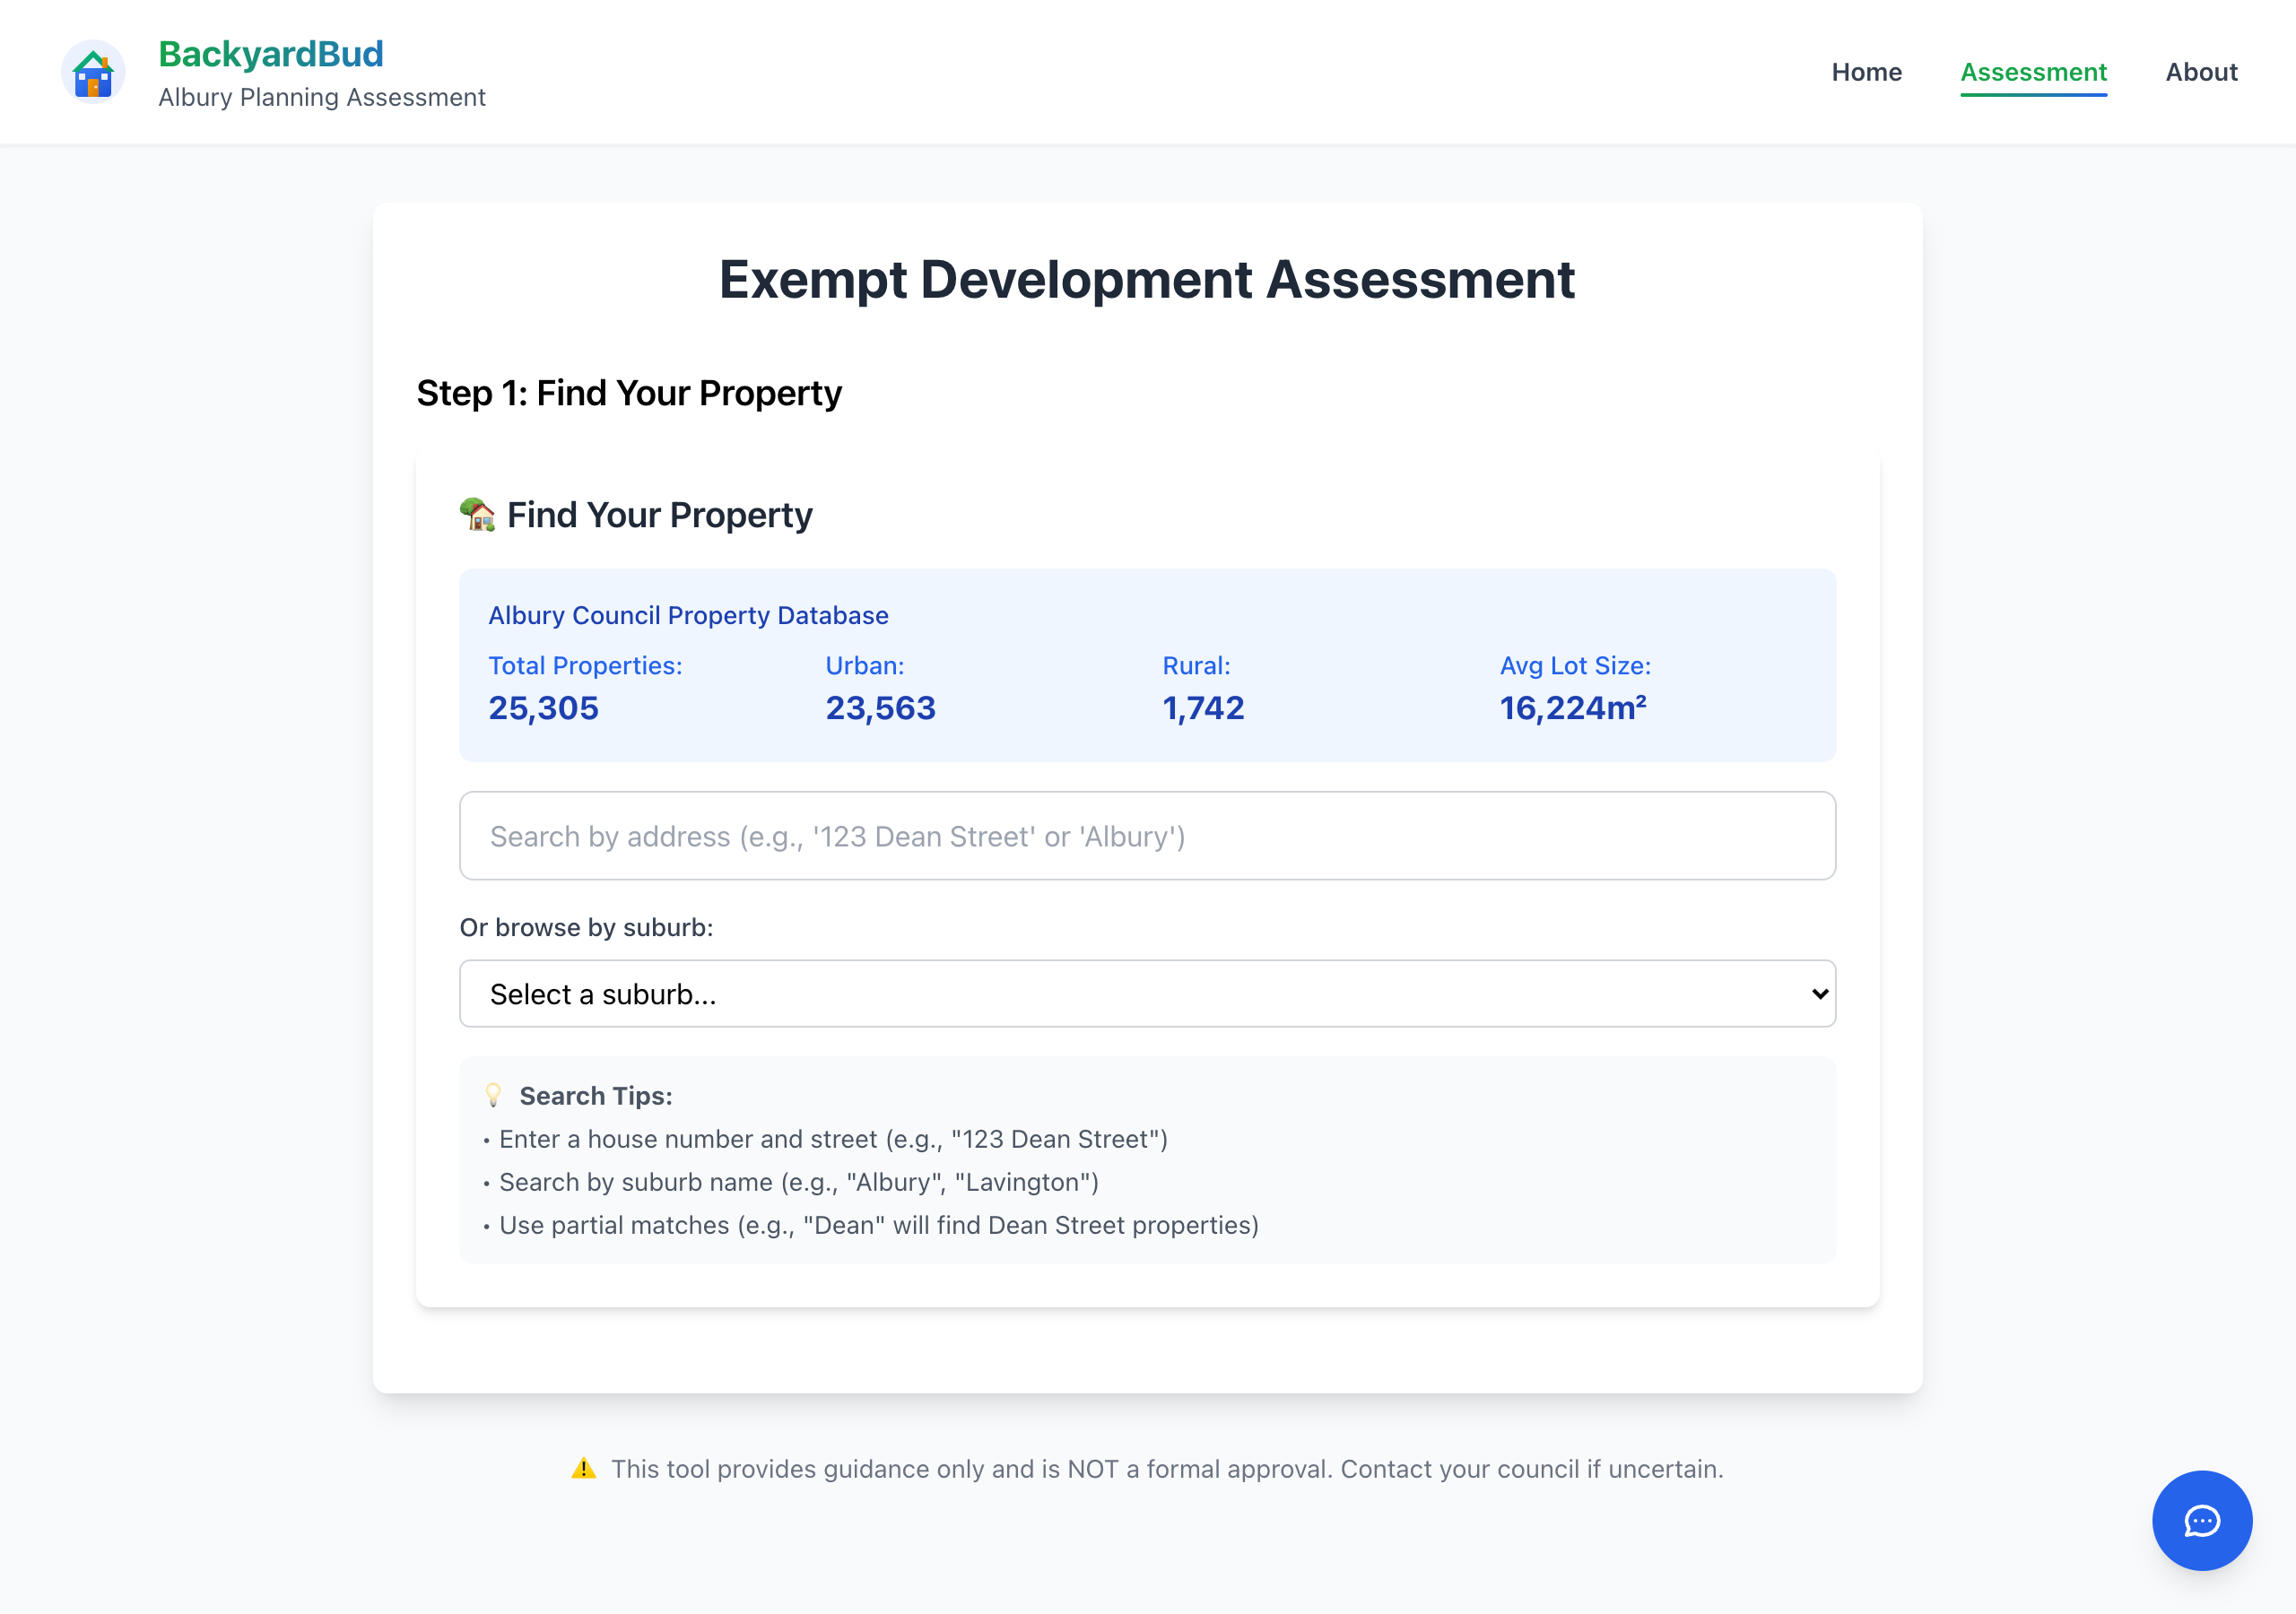Open the Assessment nav tab
This screenshot has width=2296, height=1614.
coord(2033,72)
